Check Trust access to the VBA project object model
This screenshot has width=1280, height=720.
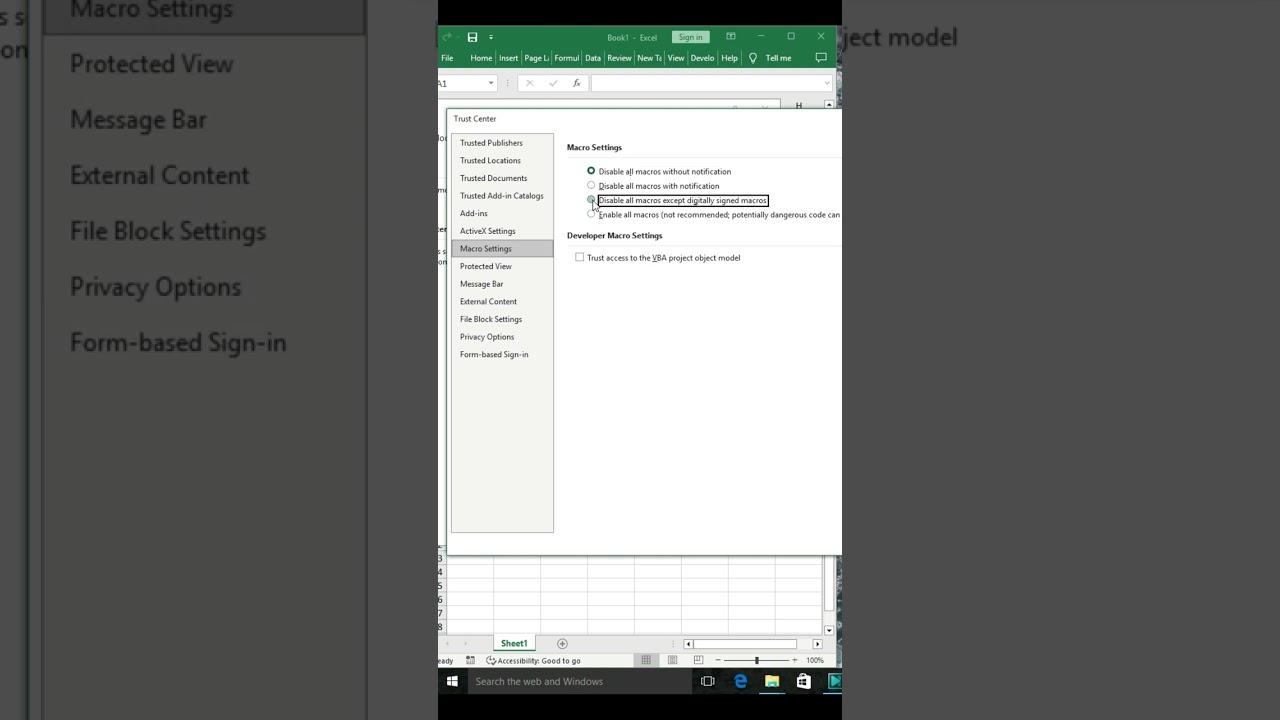tap(579, 258)
